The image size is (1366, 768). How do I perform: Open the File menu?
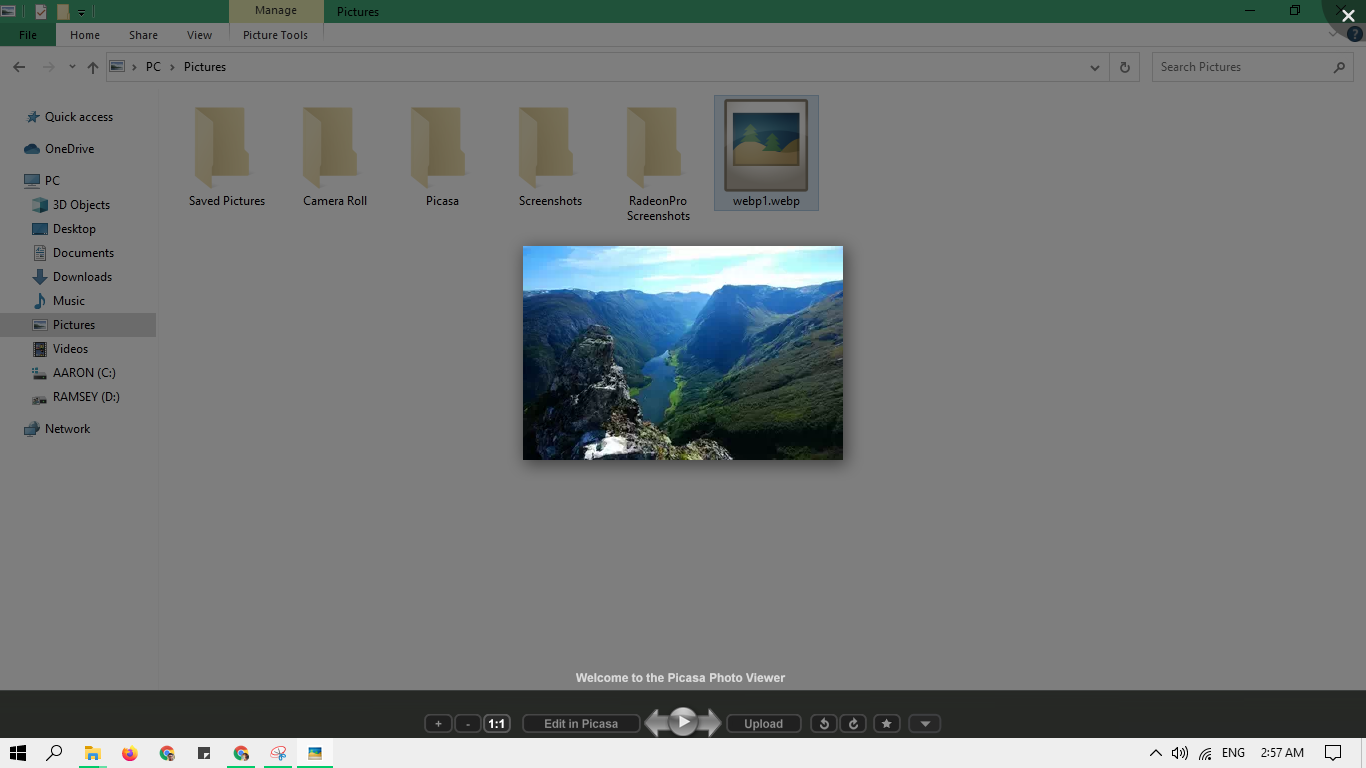coord(28,35)
